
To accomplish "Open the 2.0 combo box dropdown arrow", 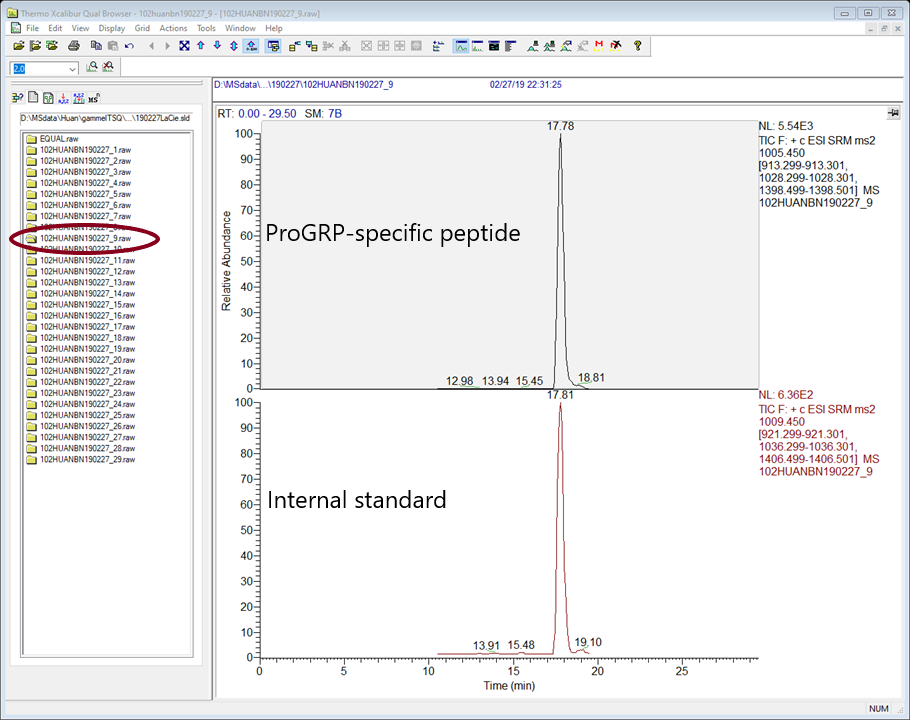I will [72, 69].
